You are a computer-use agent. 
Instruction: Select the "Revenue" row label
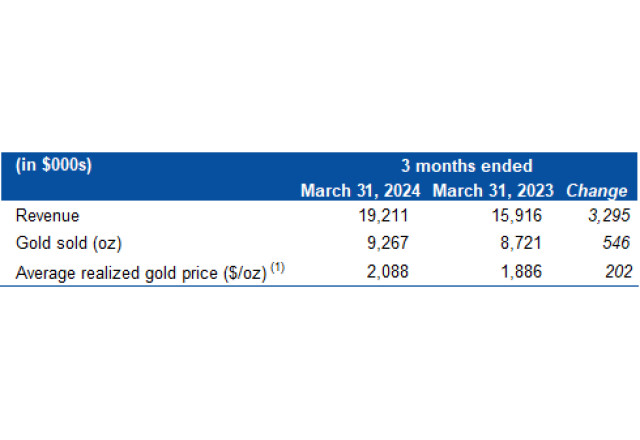[x=47, y=215]
